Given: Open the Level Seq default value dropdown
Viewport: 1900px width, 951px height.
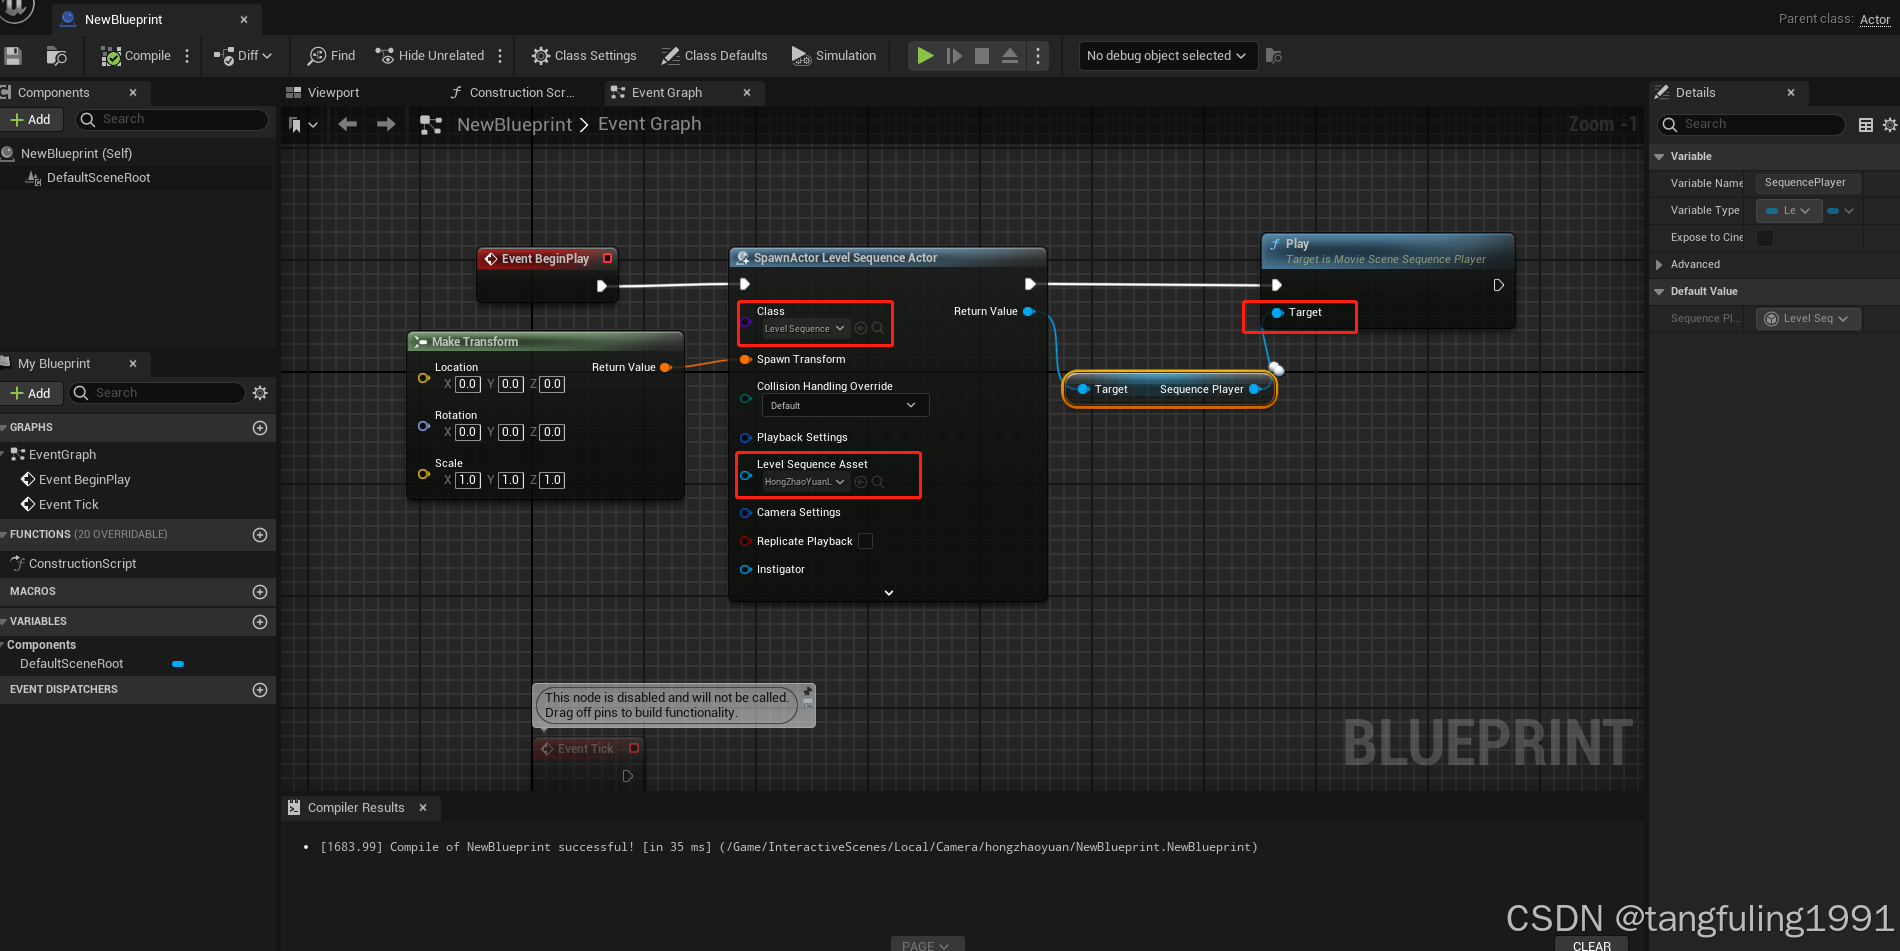Looking at the screenshot, I should coord(1807,319).
